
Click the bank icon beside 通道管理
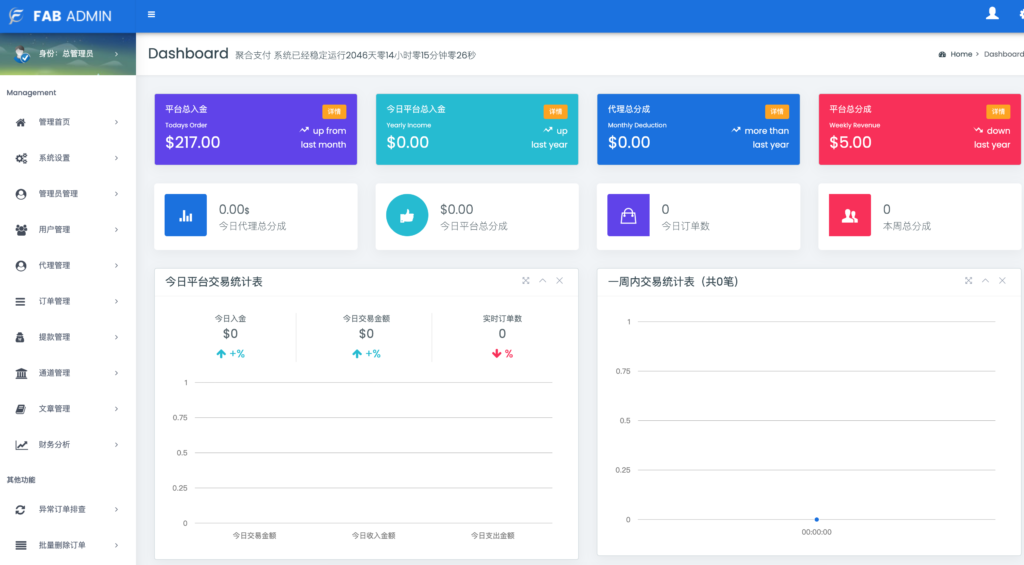[21, 373]
